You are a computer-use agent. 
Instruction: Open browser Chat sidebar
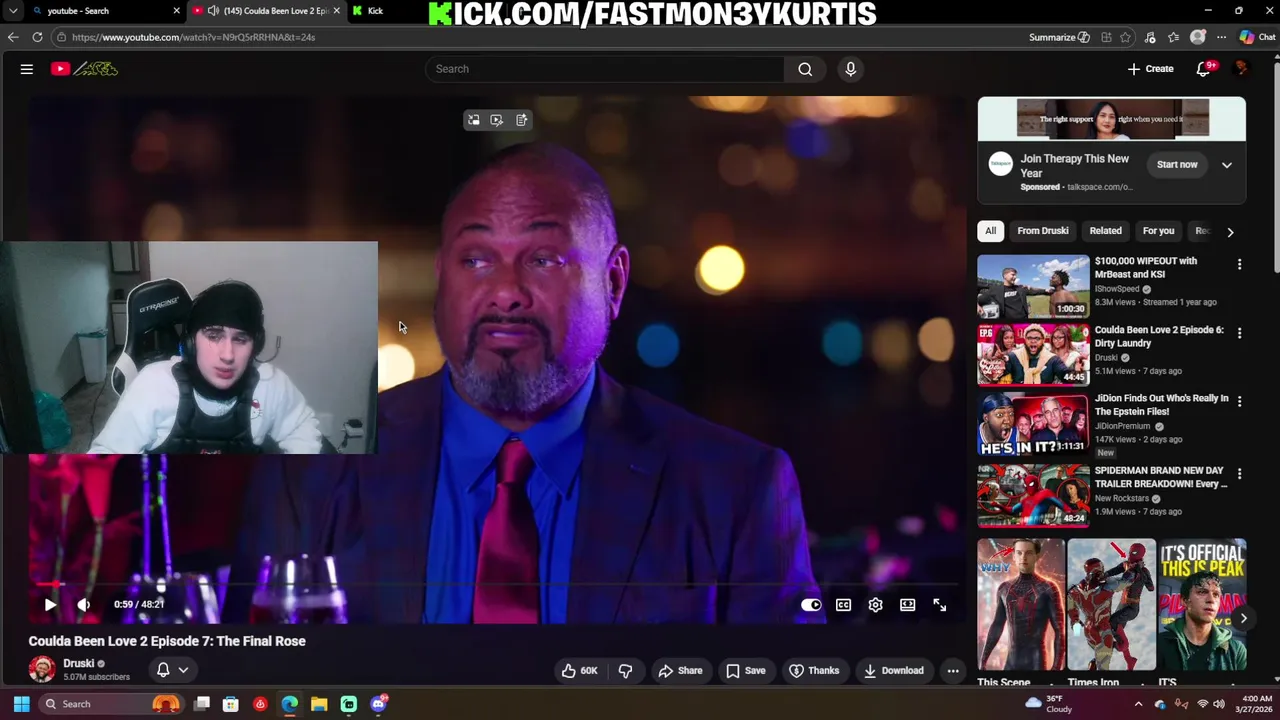click(1257, 37)
